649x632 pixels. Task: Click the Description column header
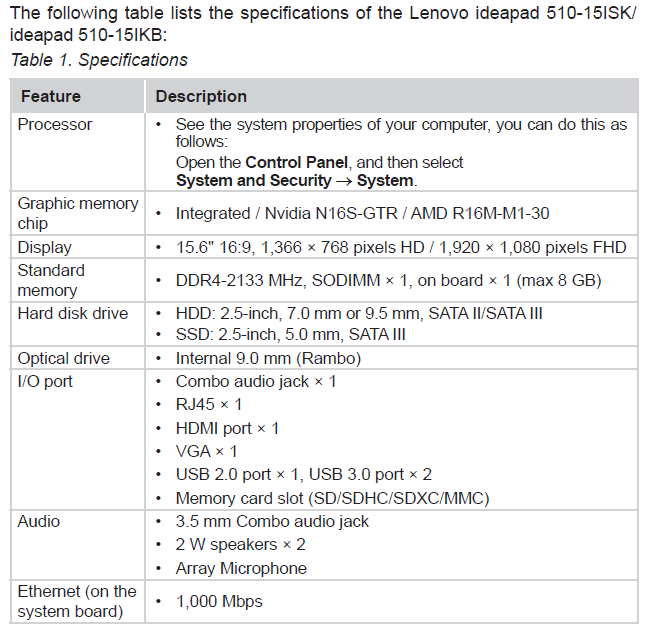click(x=201, y=97)
